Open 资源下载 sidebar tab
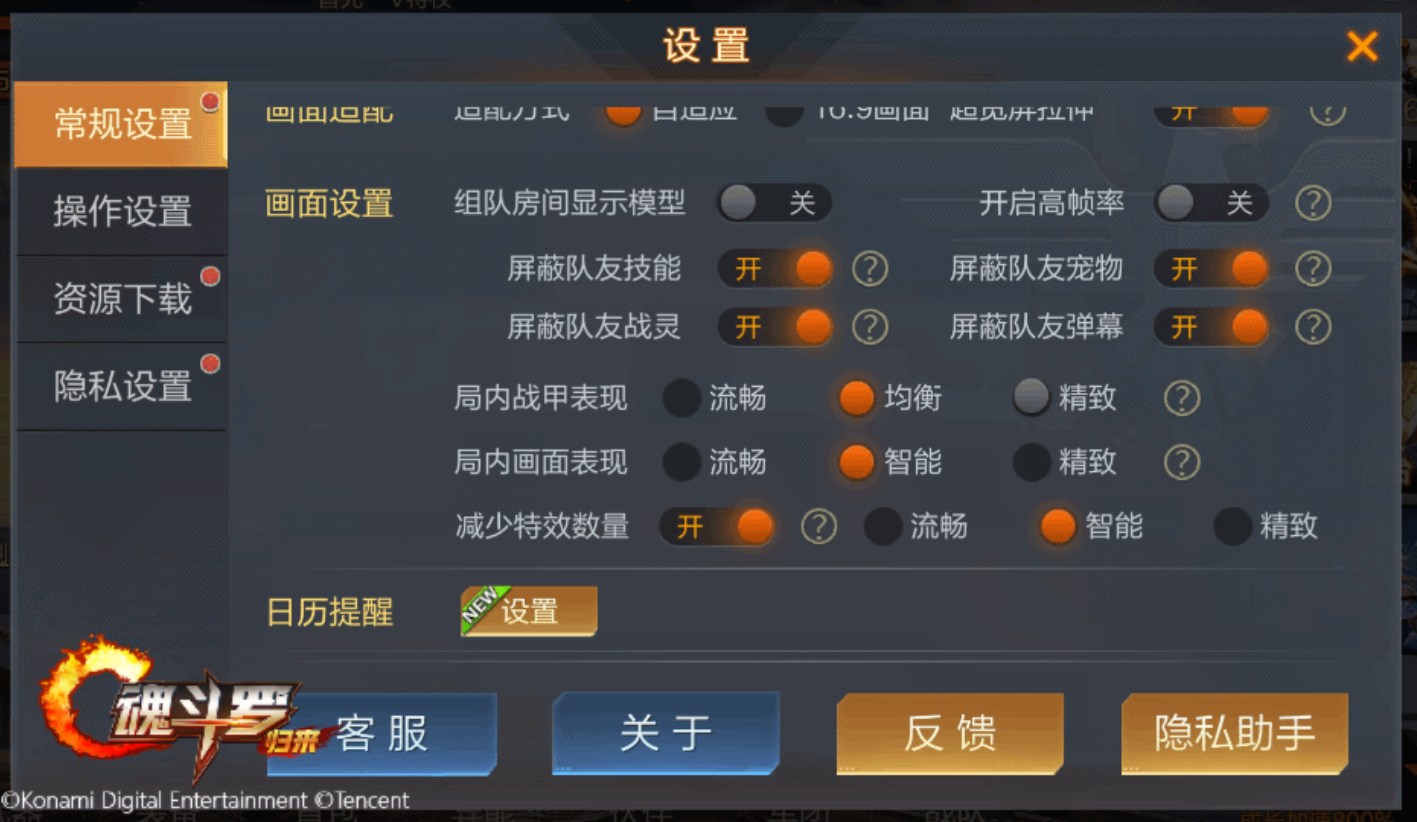Image resolution: width=1417 pixels, height=822 pixels. pyautogui.click(x=122, y=299)
